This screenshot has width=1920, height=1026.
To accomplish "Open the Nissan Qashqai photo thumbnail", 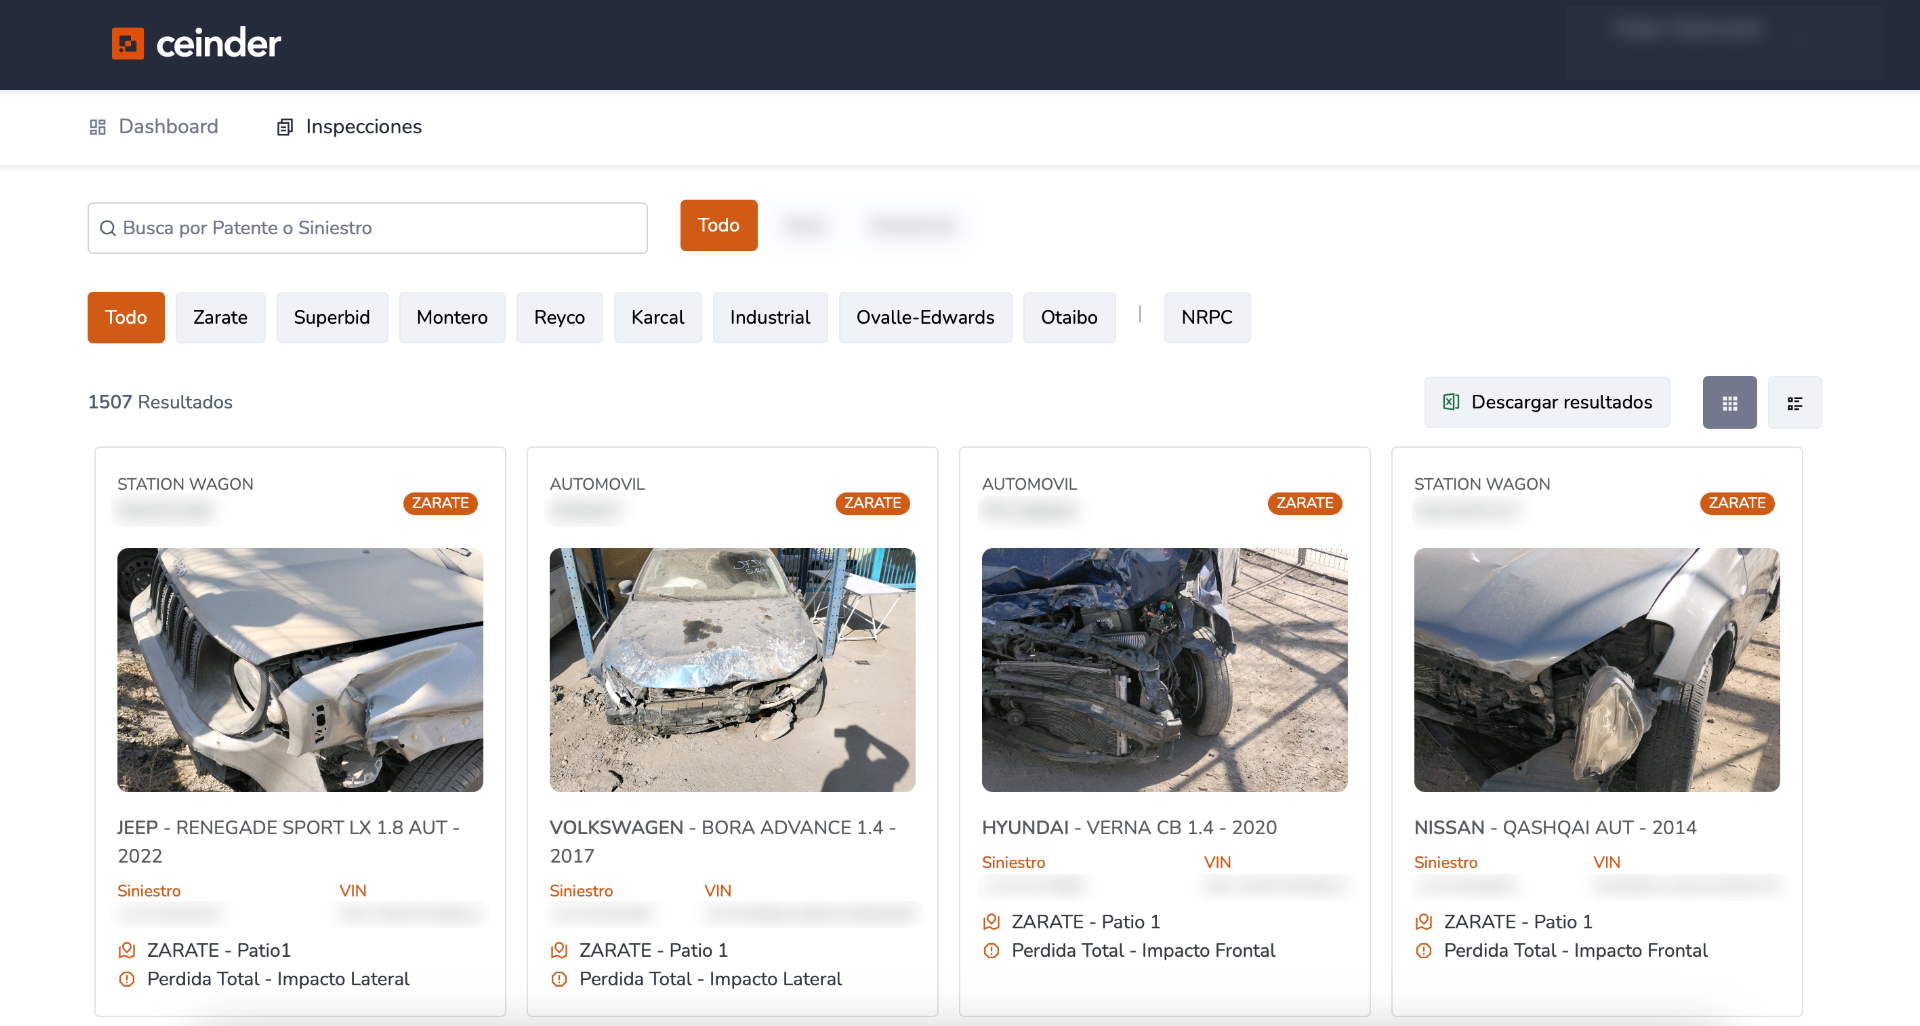I will coord(1597,670).
